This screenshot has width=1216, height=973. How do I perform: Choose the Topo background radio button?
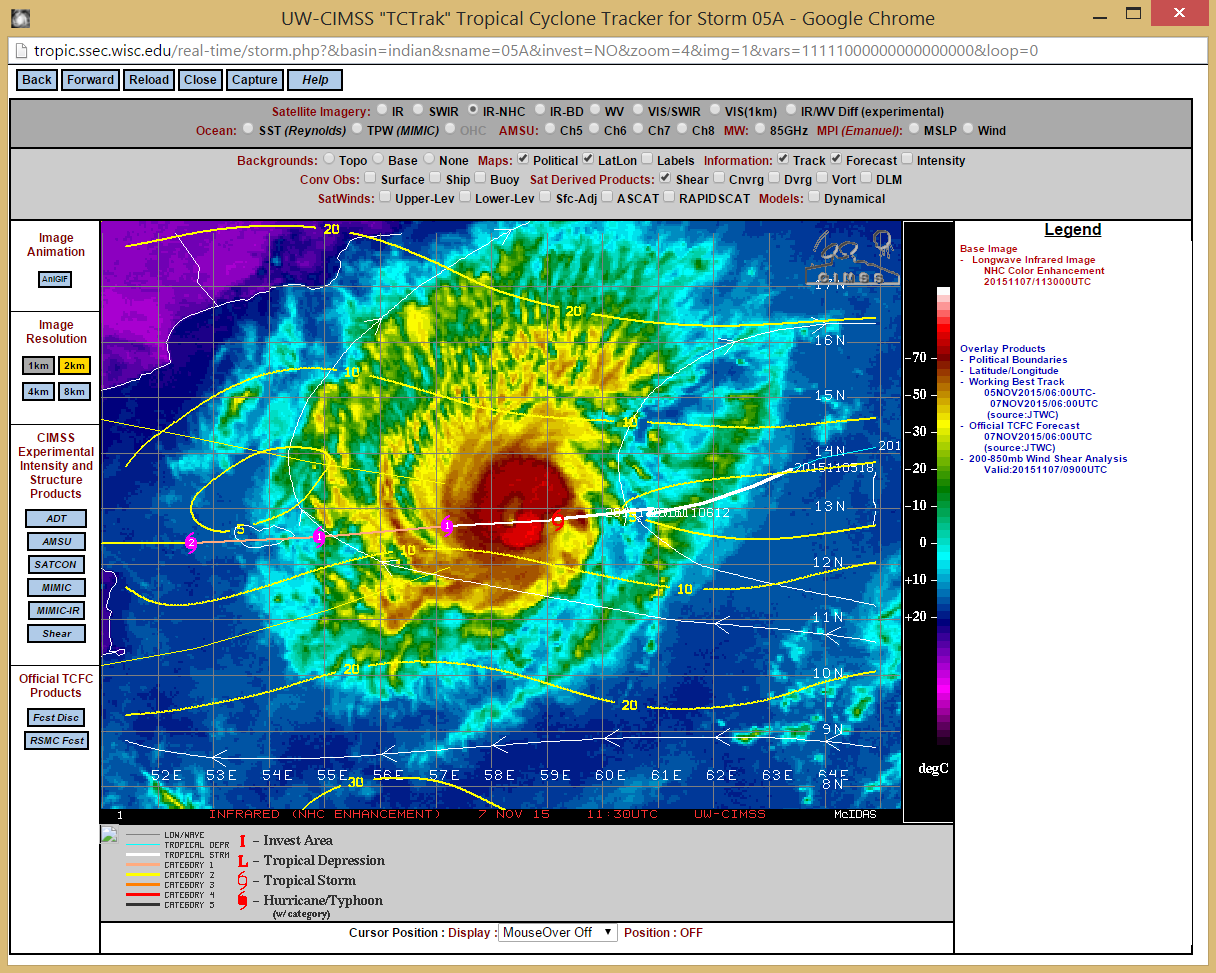tap(329, 160)
